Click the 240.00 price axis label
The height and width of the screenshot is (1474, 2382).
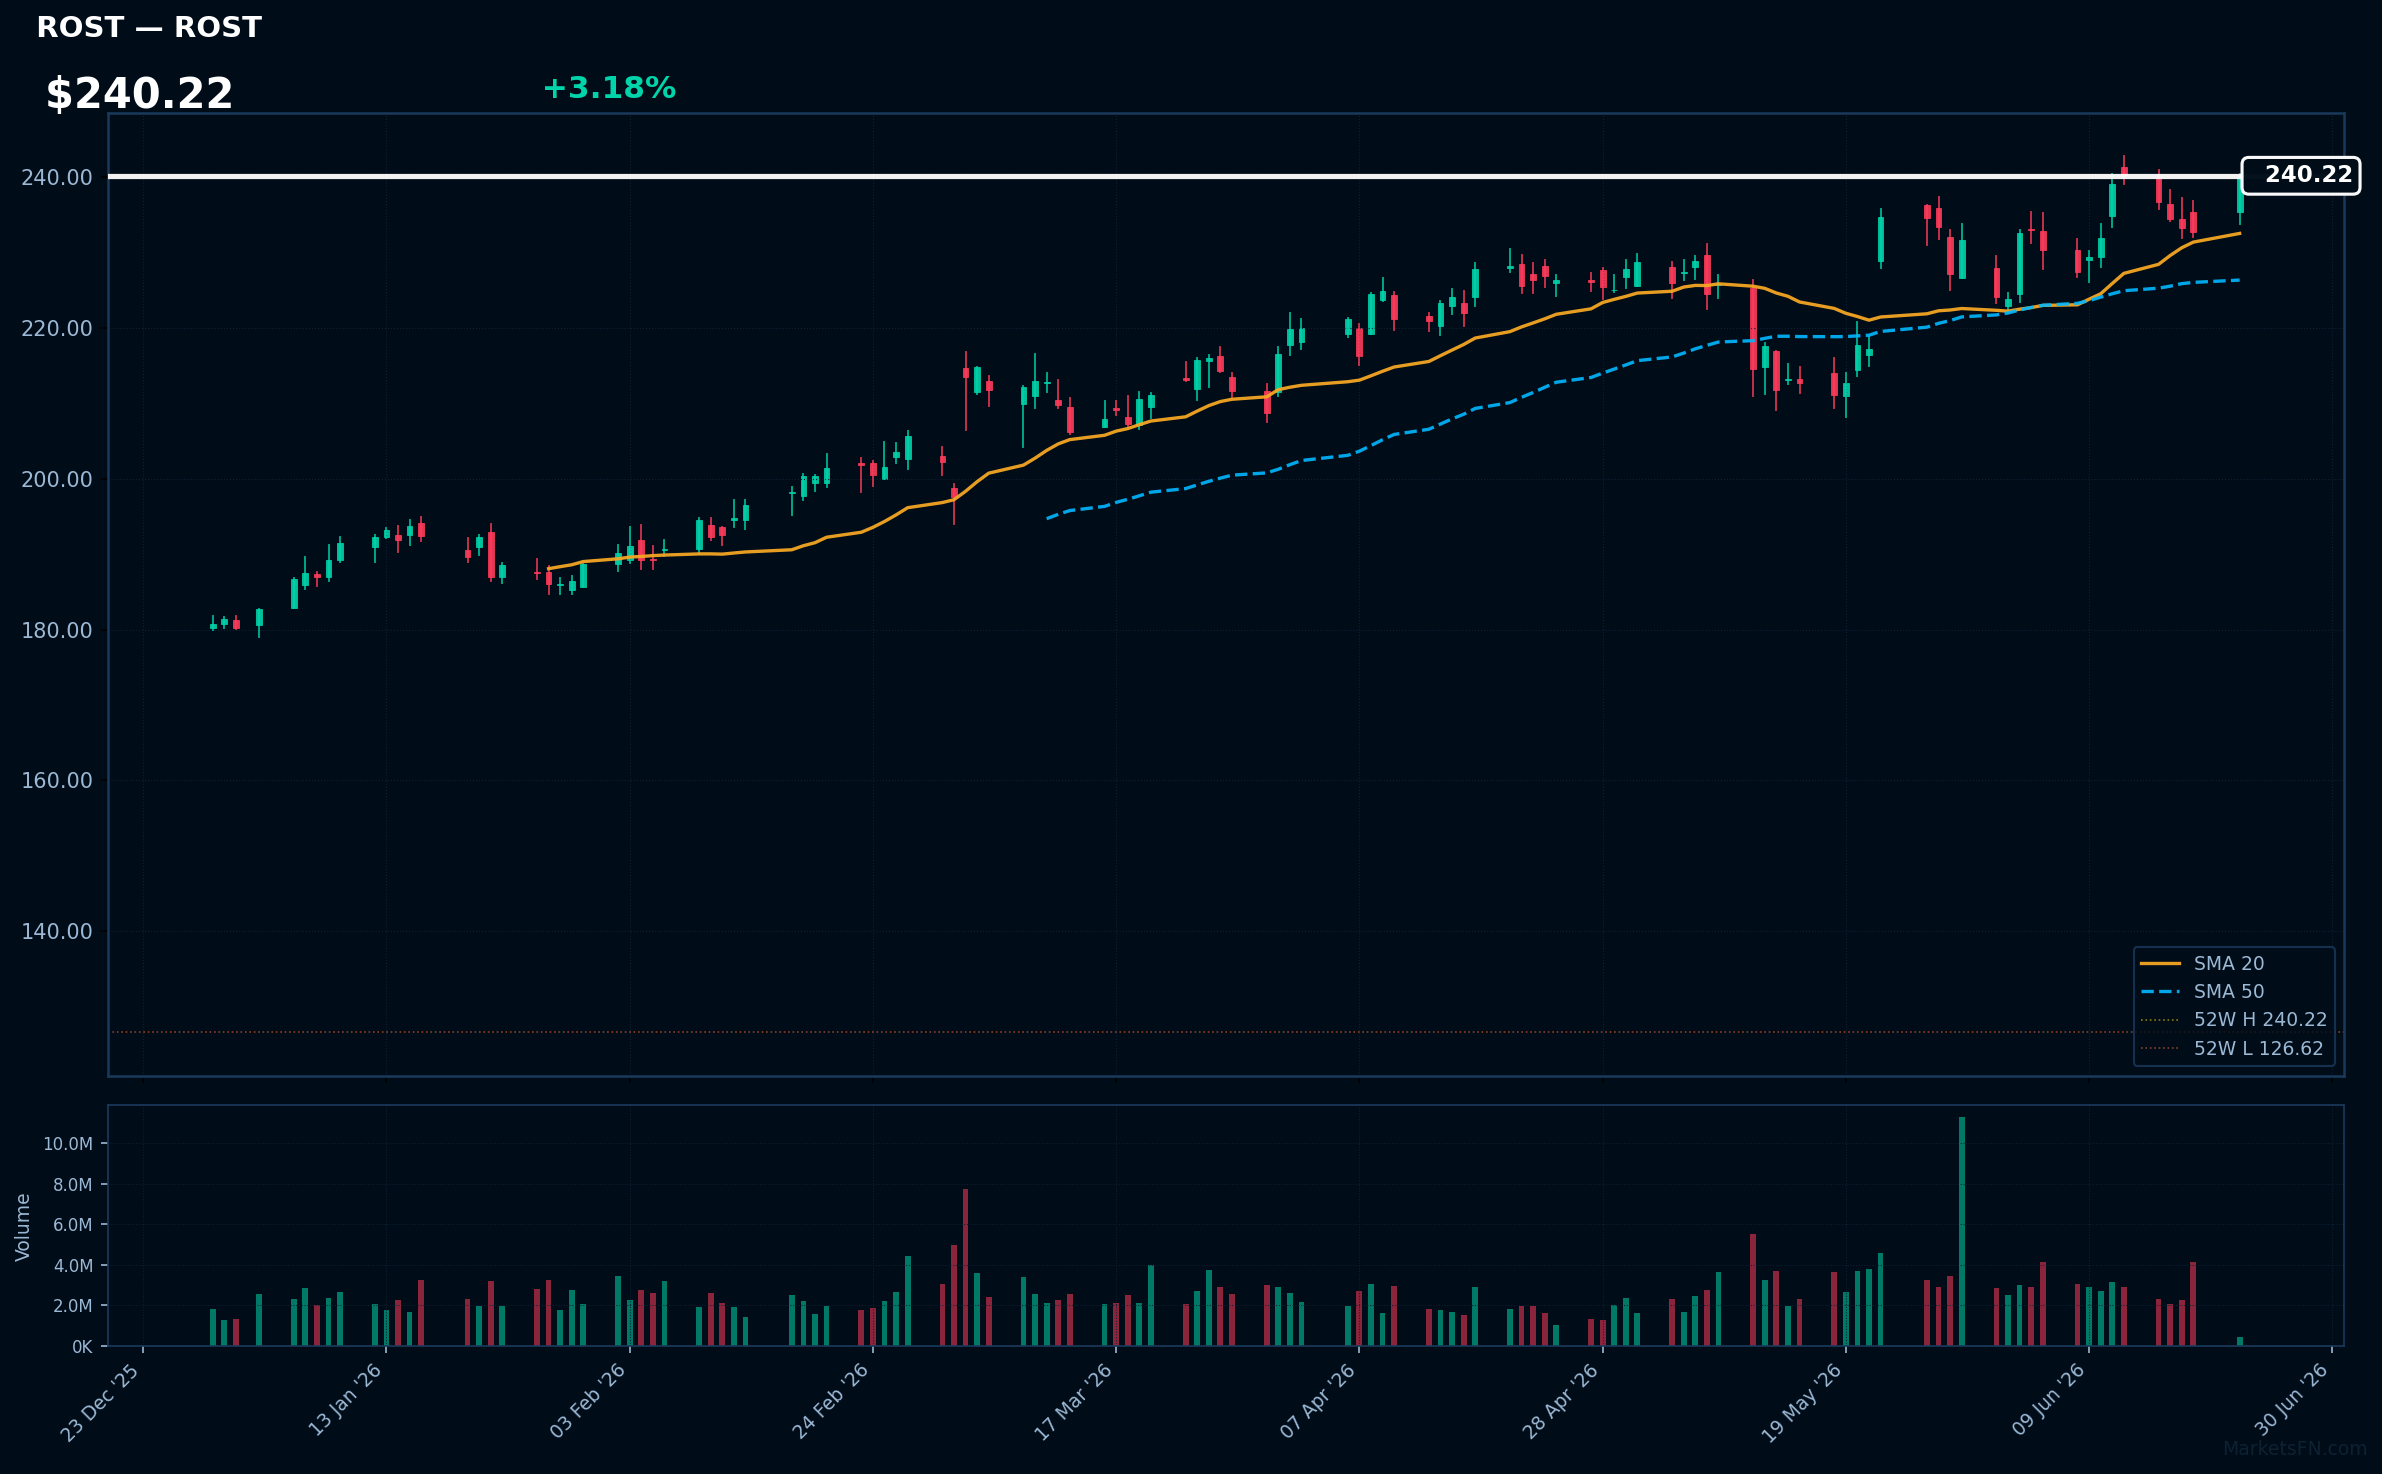tap(57, 178)
